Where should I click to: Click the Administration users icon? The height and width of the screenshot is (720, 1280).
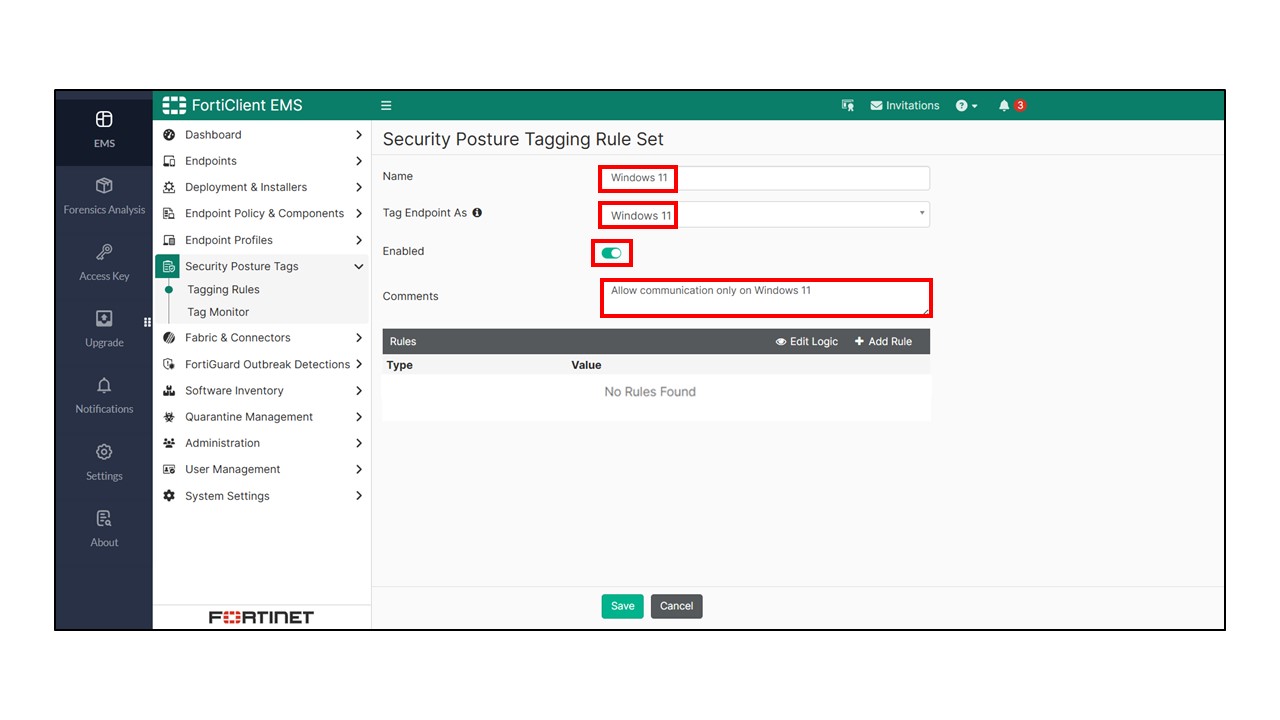pos(169,443)
